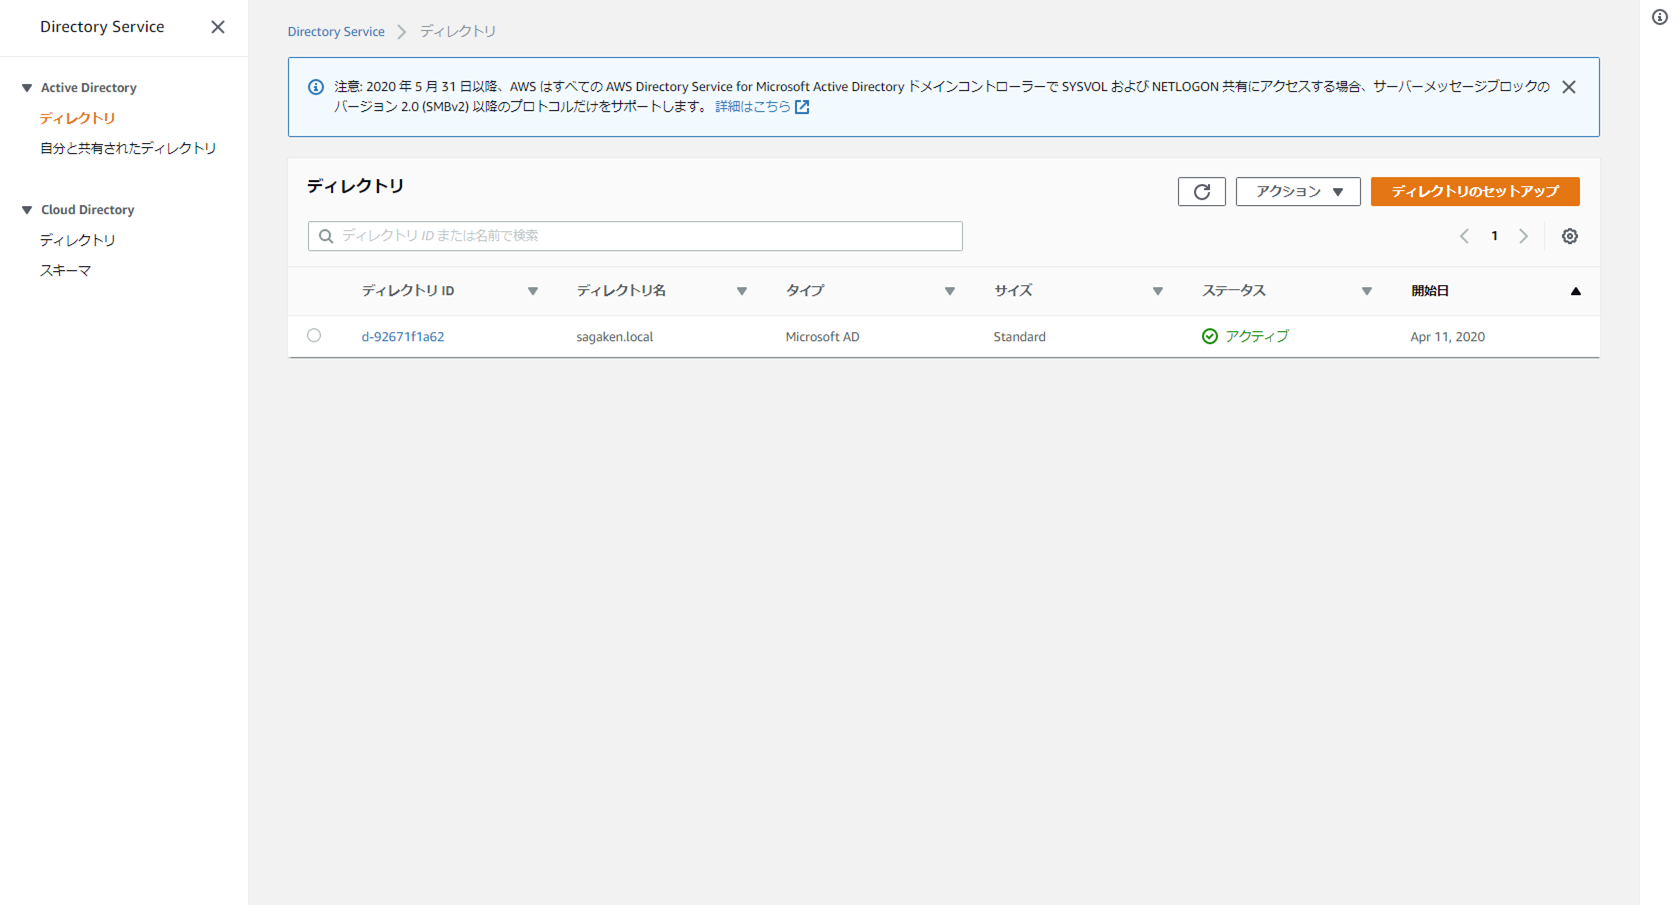Go to next page arrow
The height and width of the screenshot is (905, 1680).
tap(1524, 236)
